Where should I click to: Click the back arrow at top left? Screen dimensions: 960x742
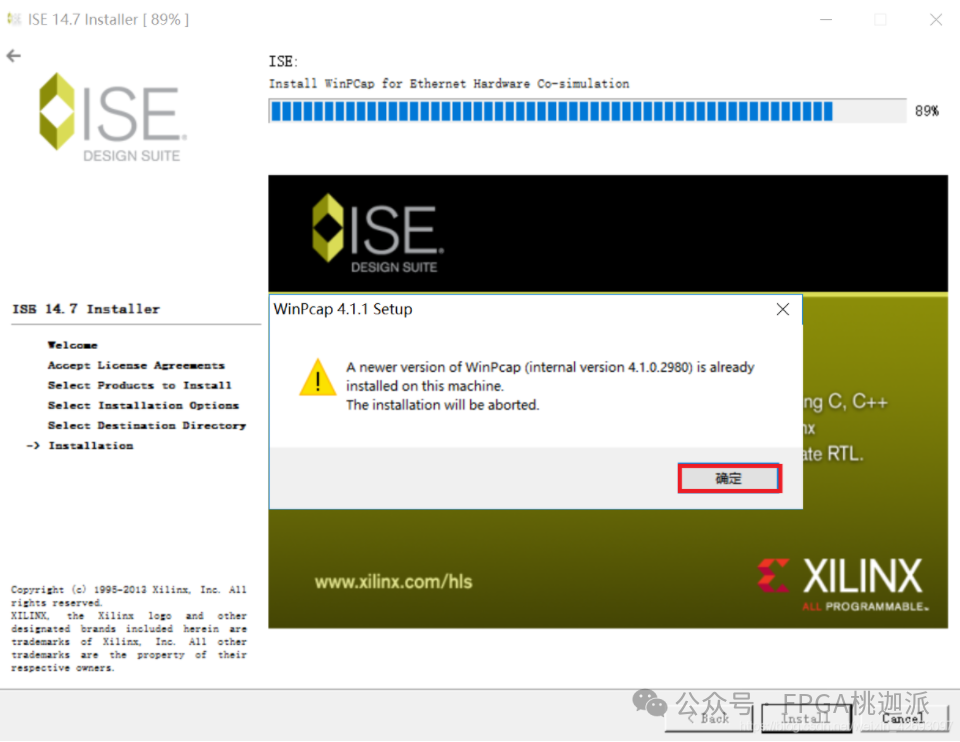(x=13, y=56)
